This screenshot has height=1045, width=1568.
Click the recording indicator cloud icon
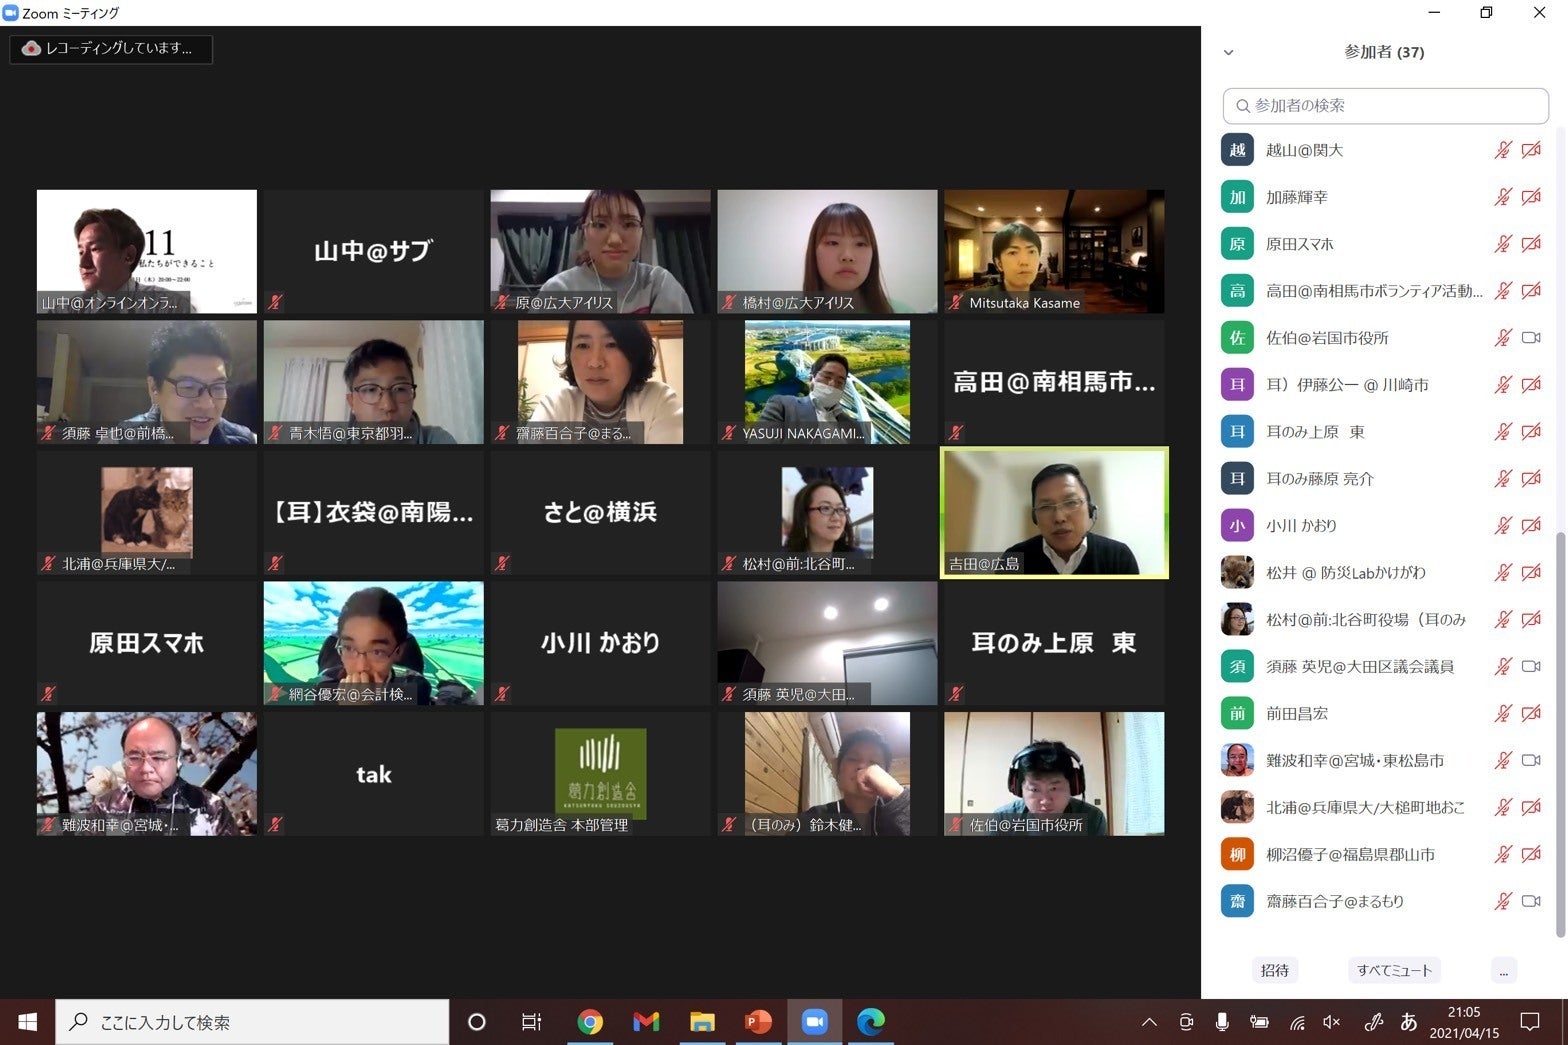(31, 48)
